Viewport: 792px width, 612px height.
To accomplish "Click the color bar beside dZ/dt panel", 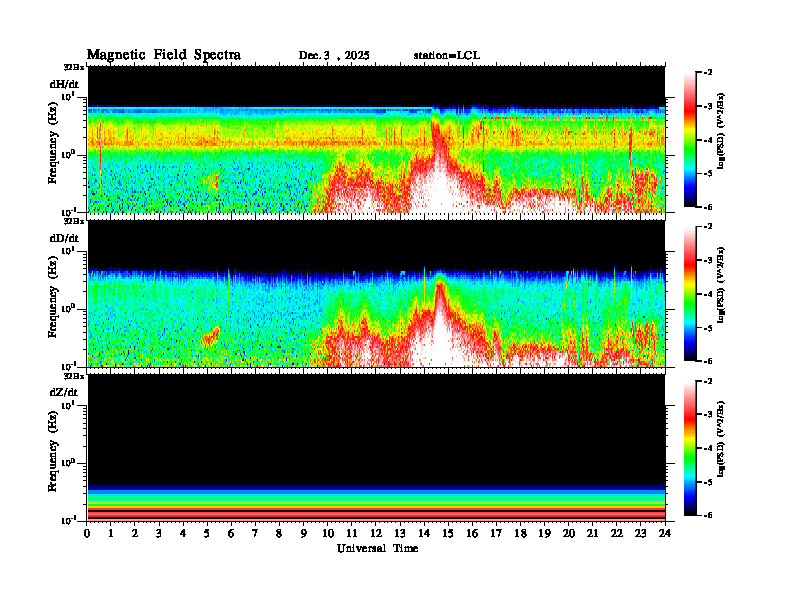I will (x=690, y=448).
